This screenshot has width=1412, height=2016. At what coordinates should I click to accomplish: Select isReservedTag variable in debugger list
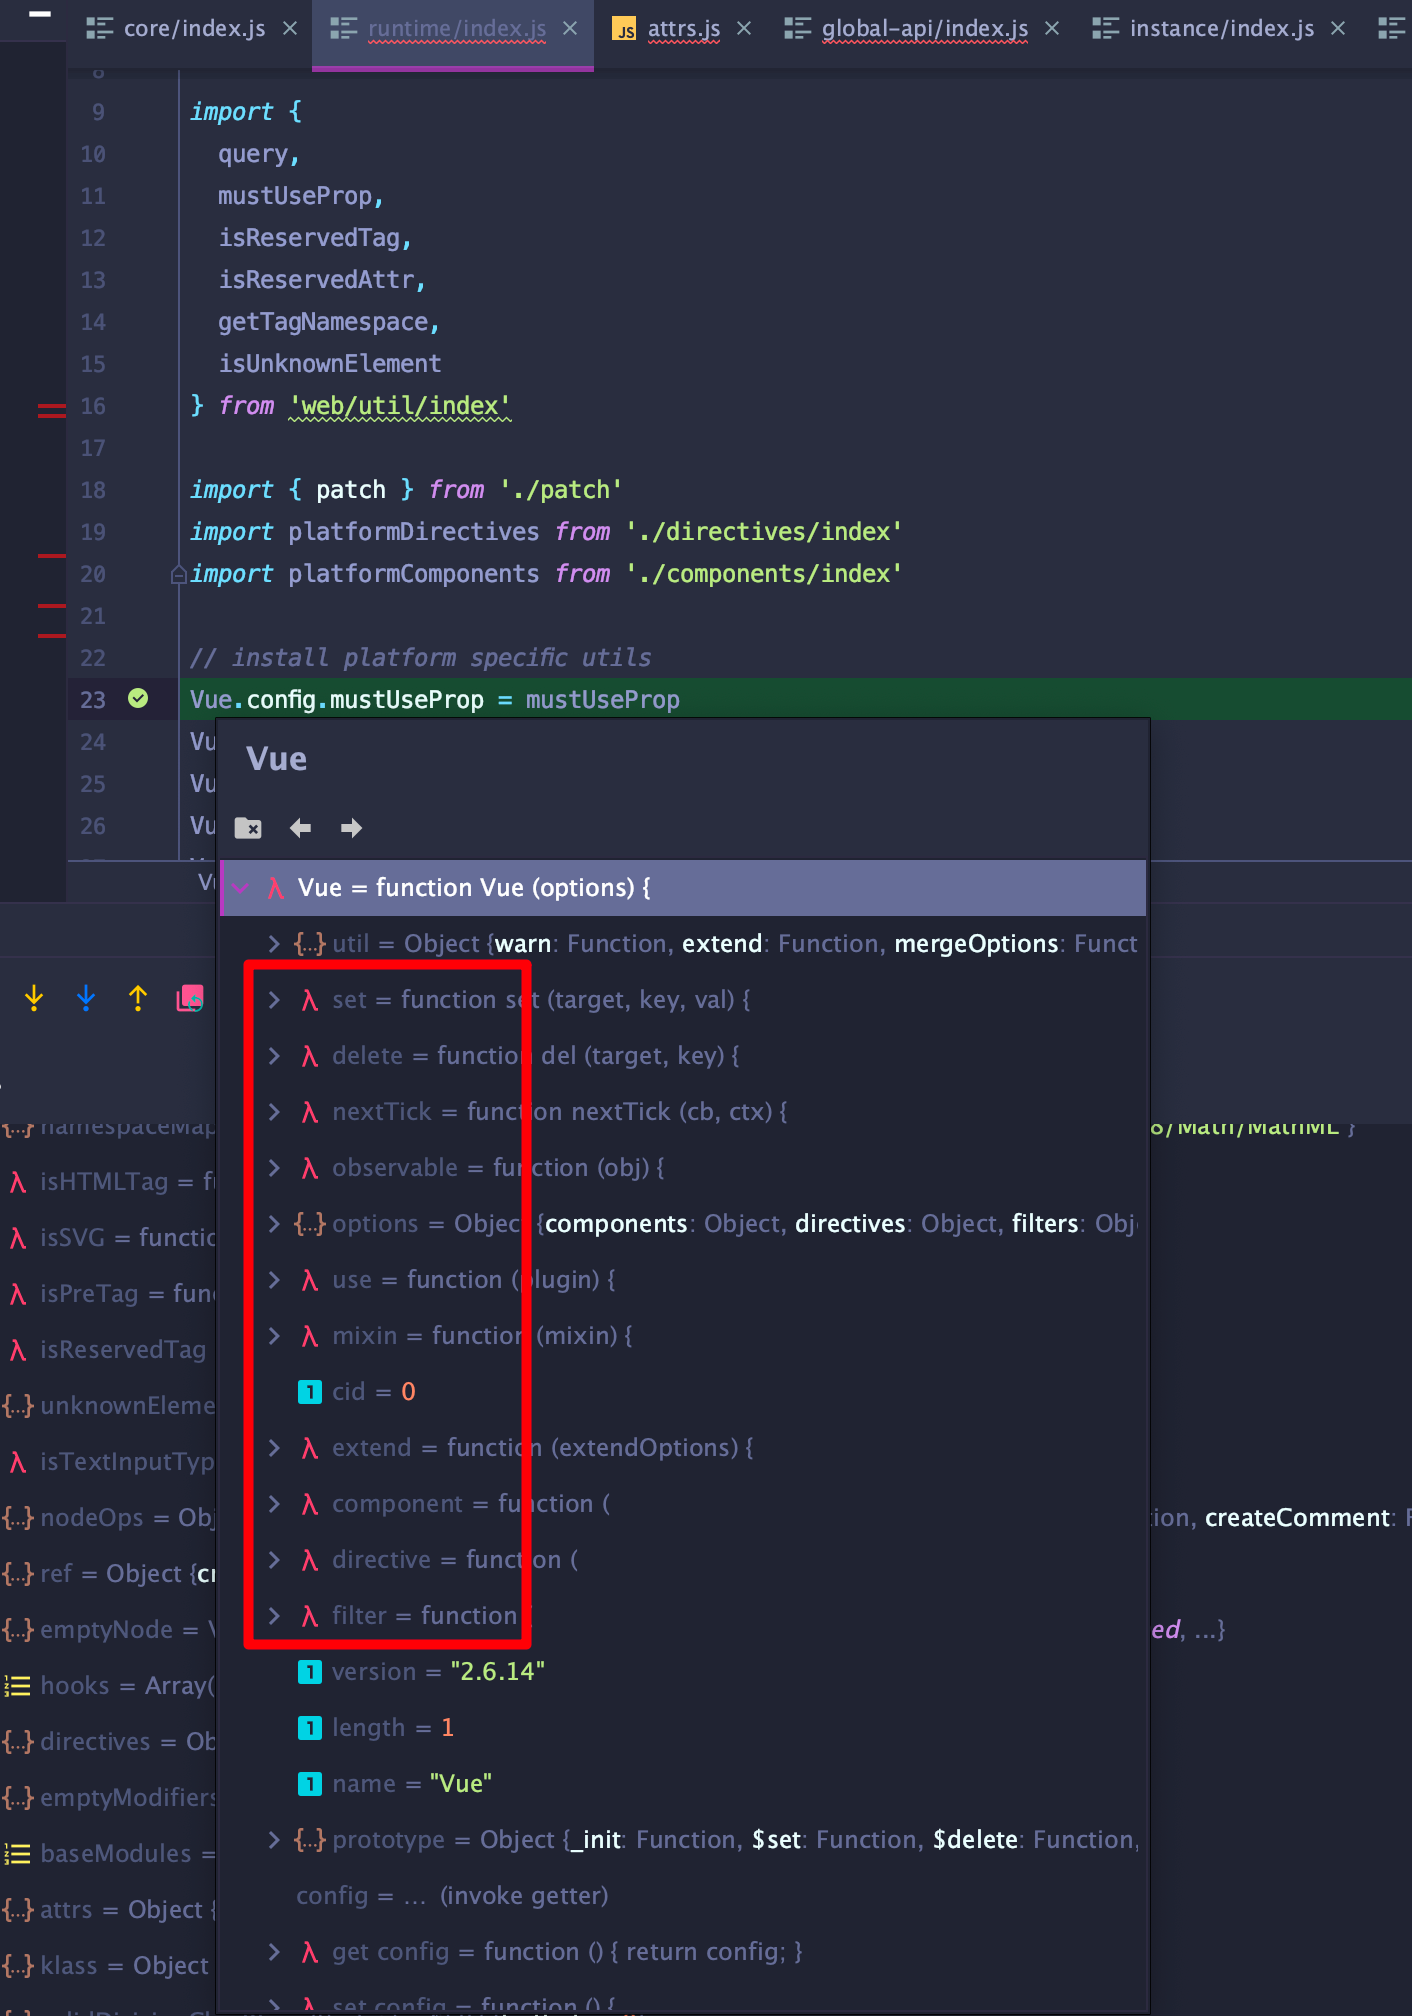tap(108, 1350)
